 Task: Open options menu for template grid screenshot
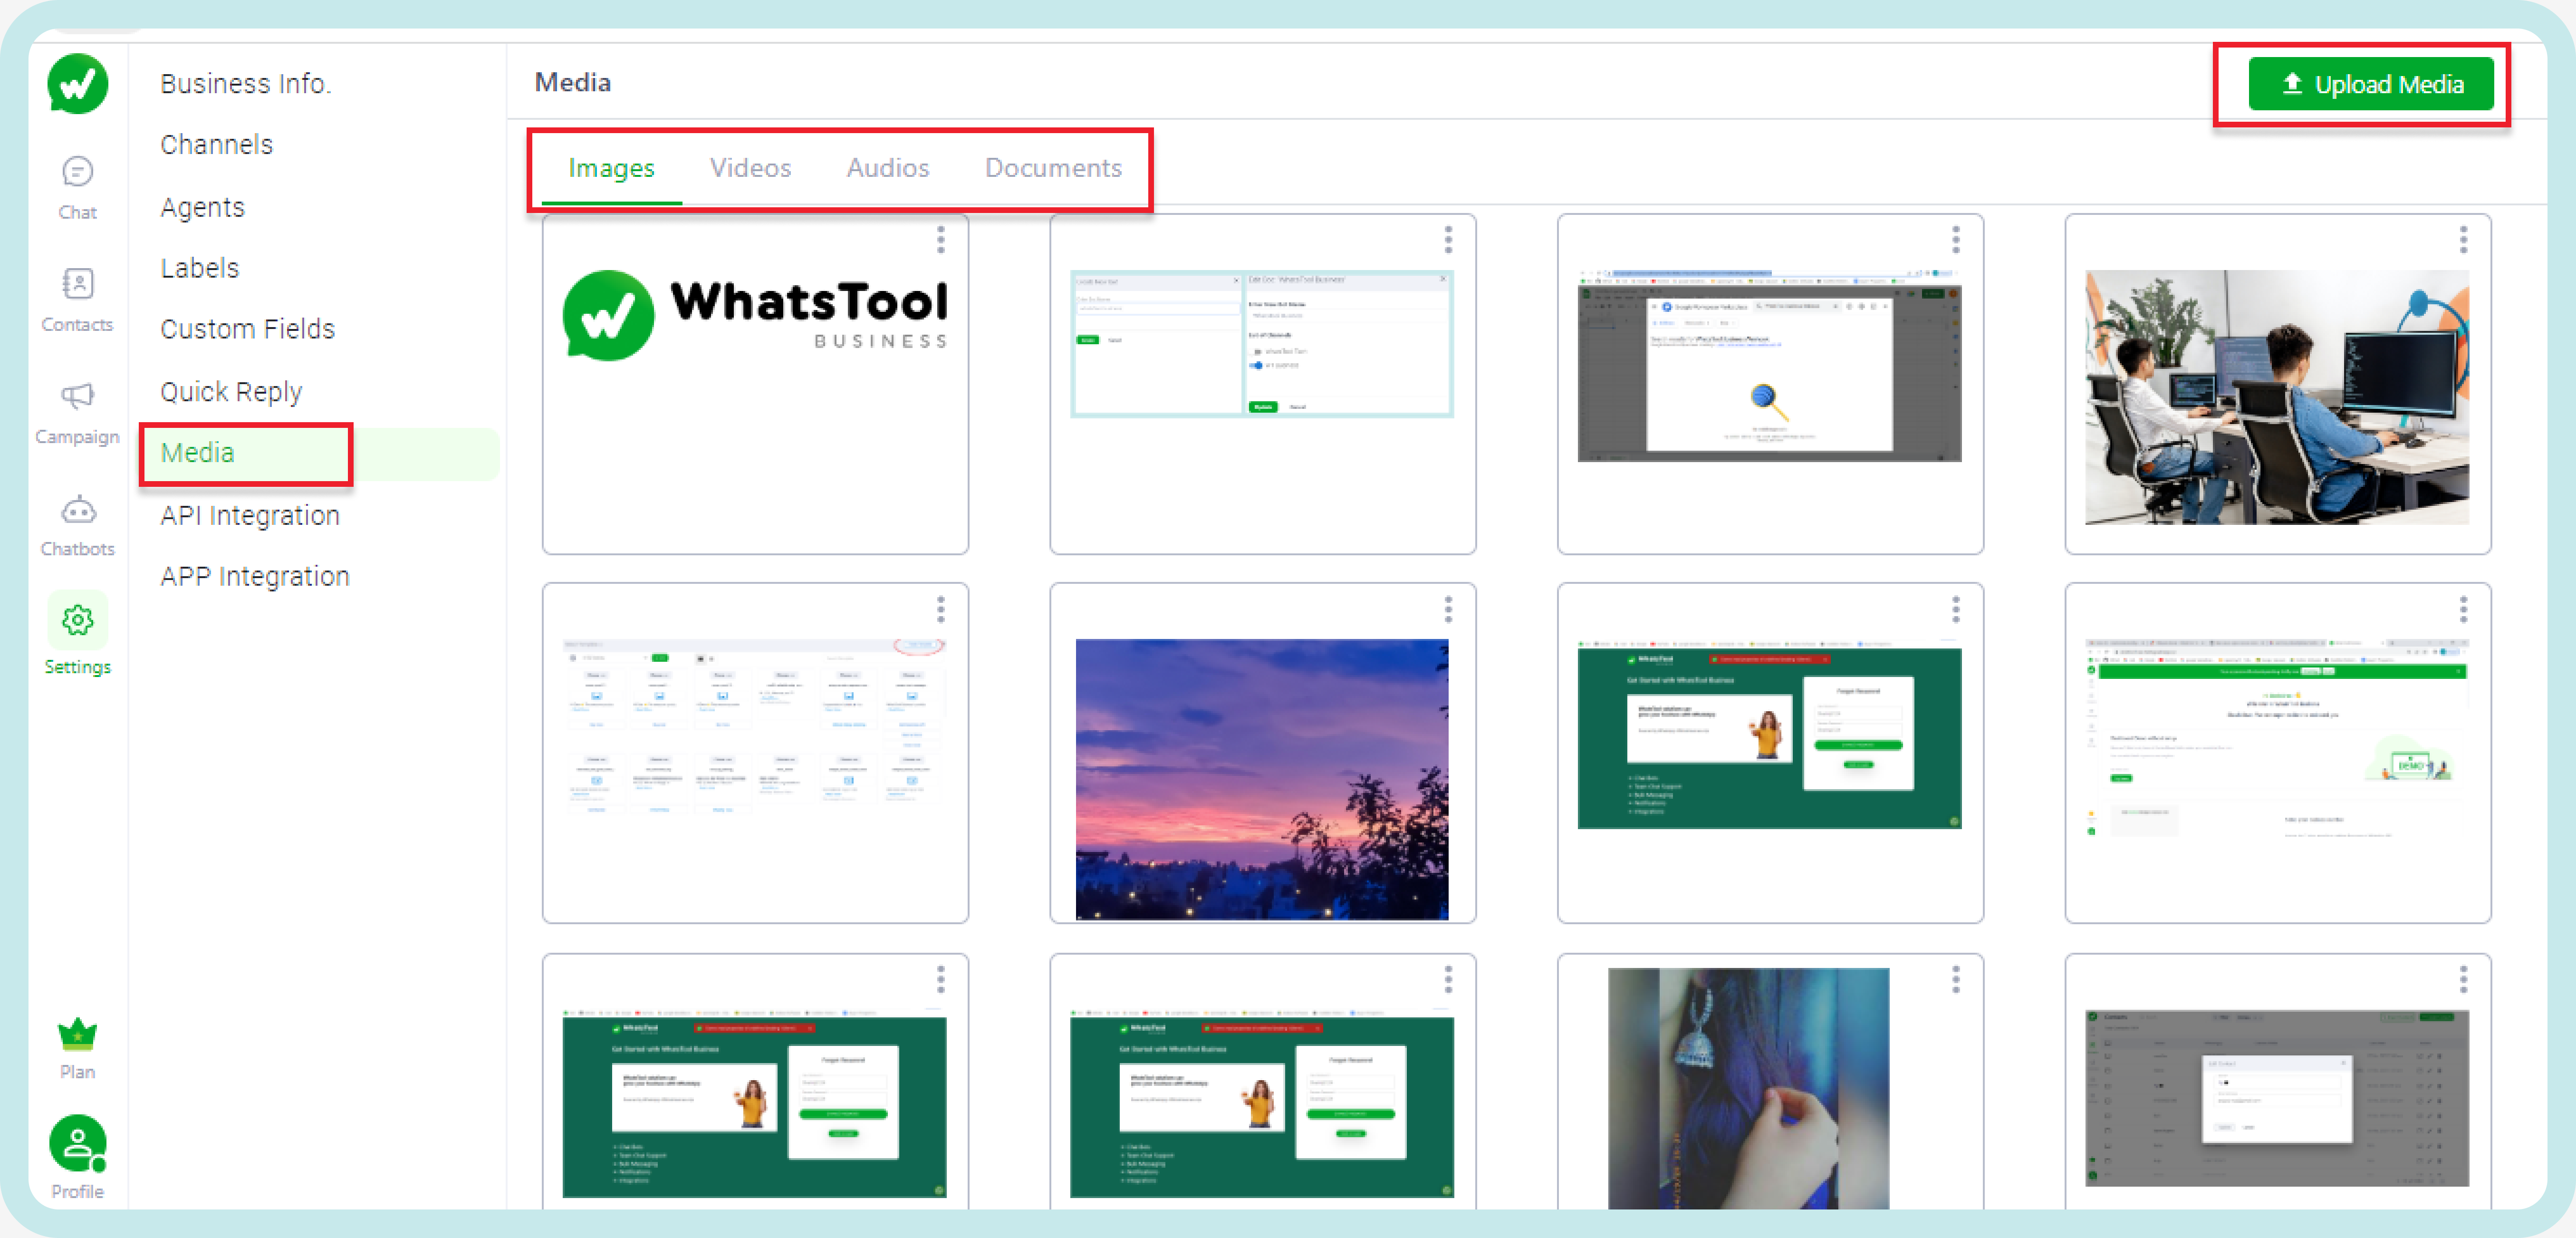coord(940,609)
